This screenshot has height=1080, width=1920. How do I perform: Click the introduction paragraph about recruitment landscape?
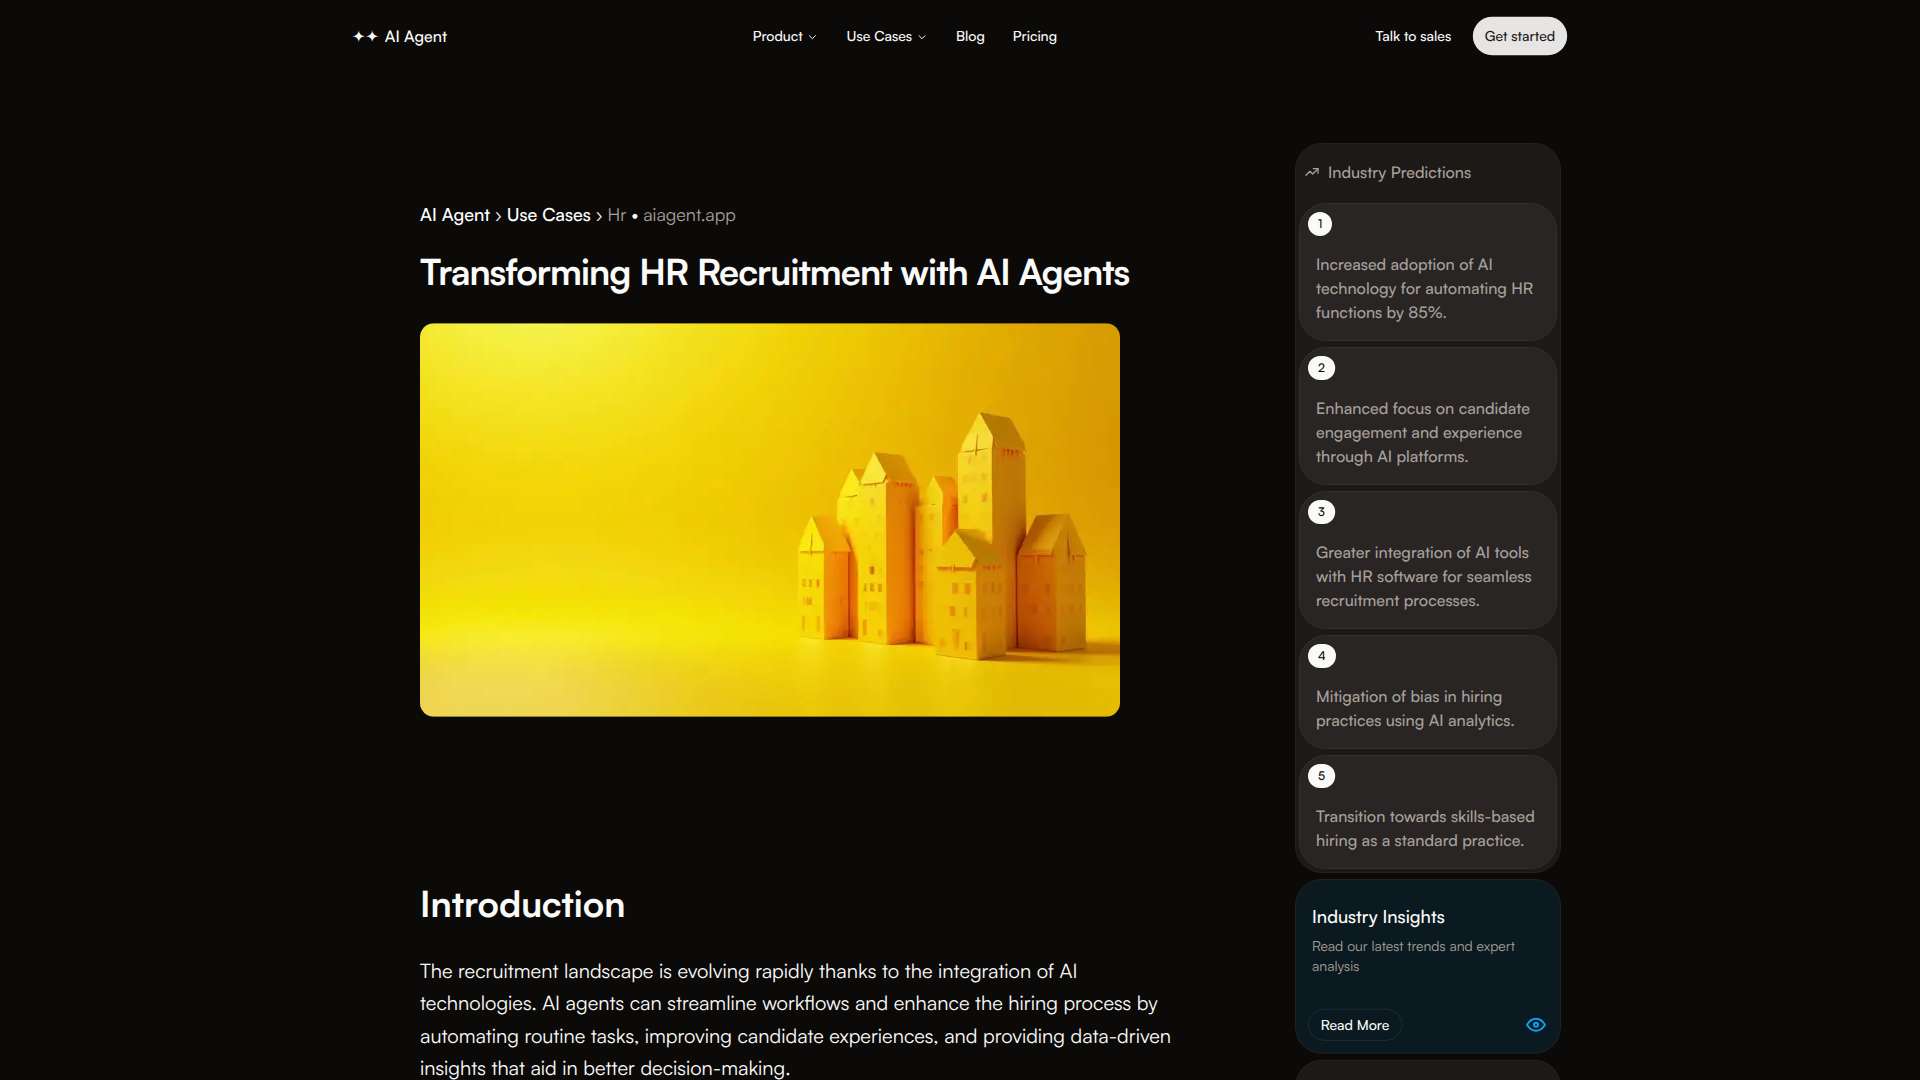(795, 1020)
